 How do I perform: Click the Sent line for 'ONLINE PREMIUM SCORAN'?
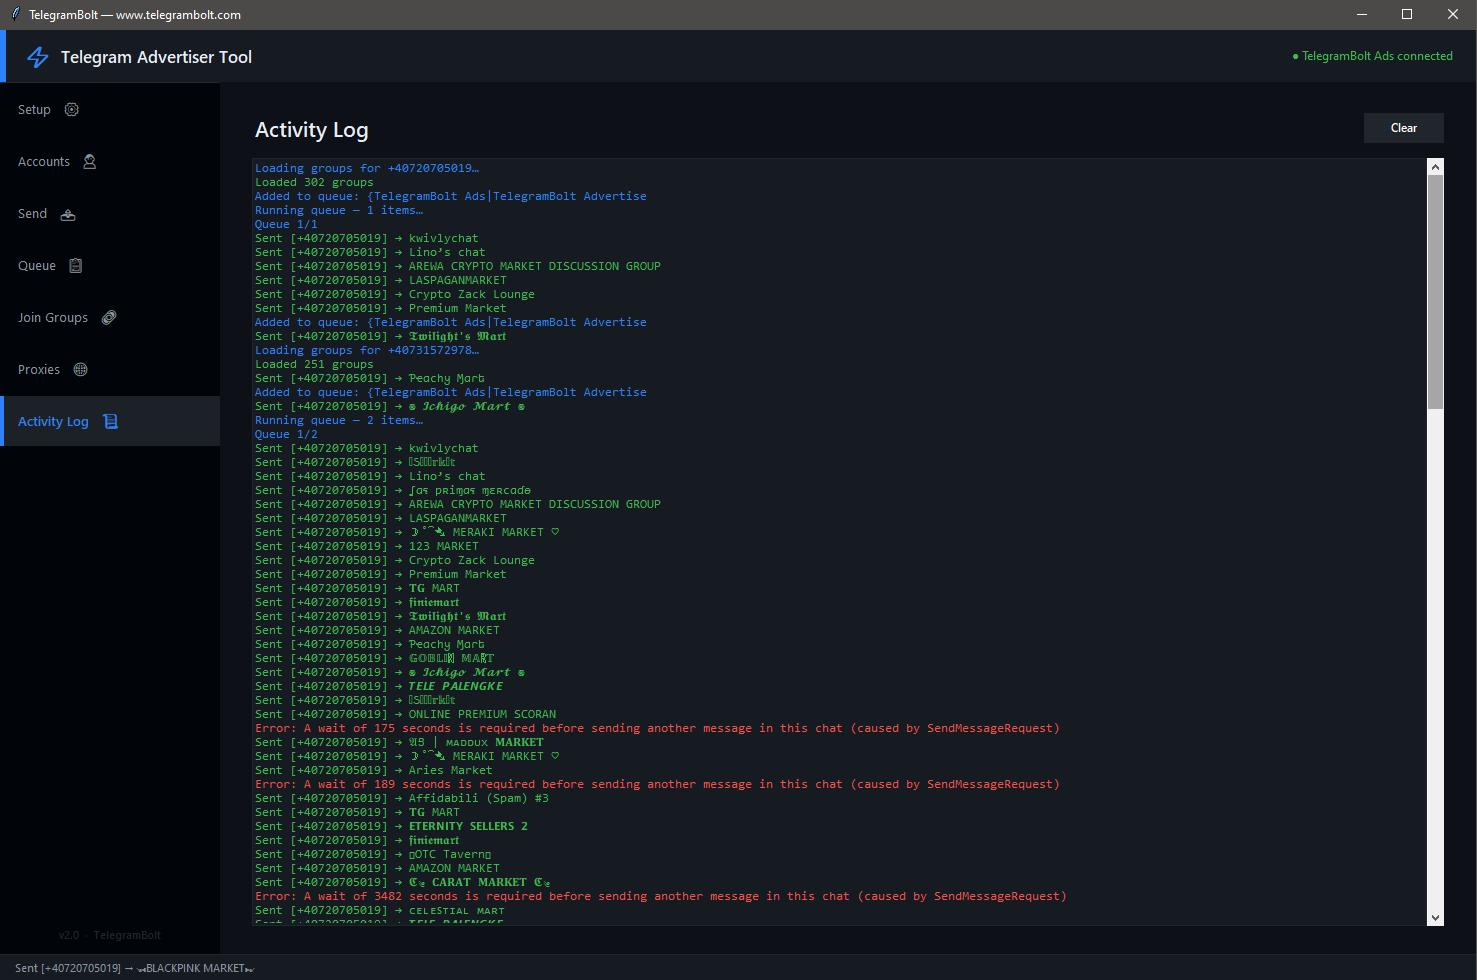coord(405,714)
